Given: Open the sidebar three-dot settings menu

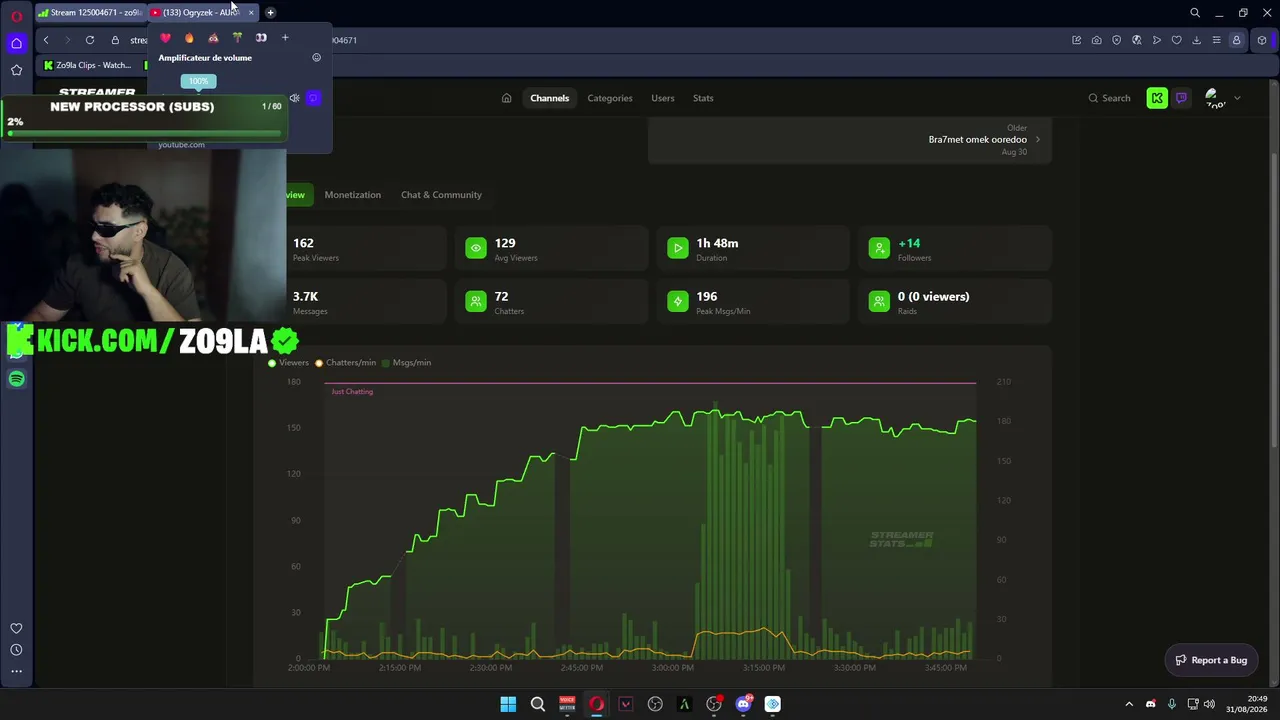Looking at the screenshot, I should tap(16, 671).
